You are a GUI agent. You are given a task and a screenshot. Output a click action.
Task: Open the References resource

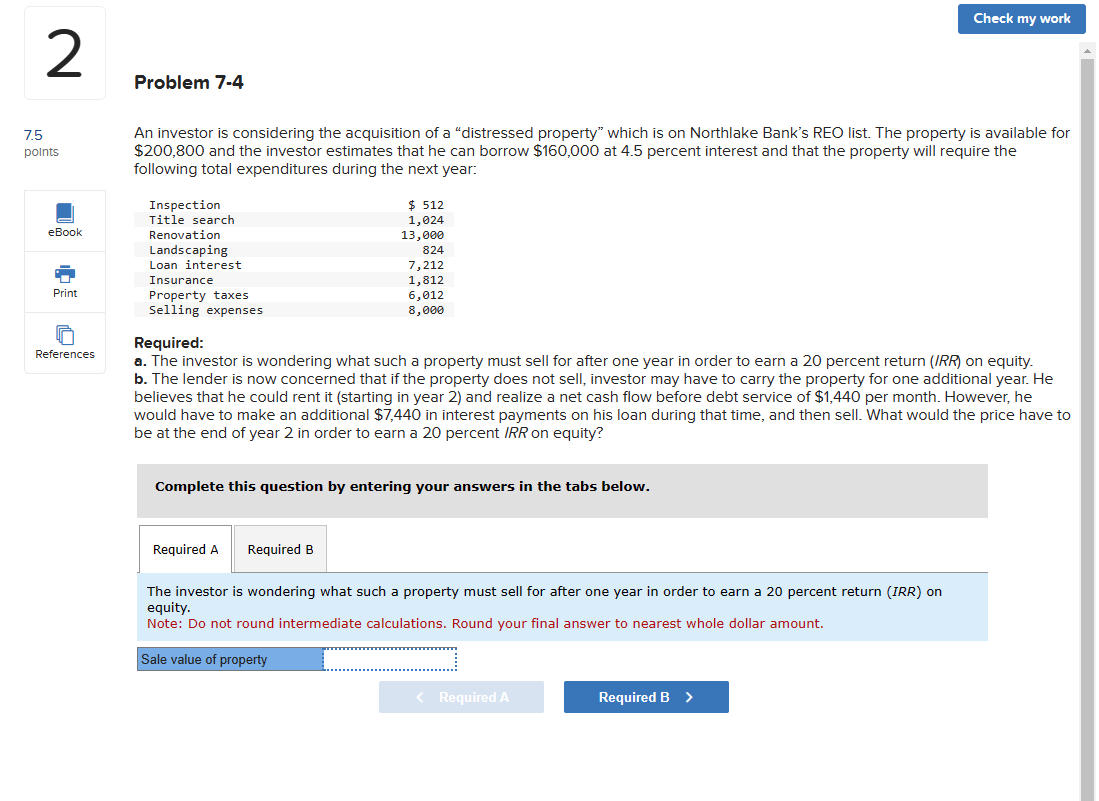64,343
